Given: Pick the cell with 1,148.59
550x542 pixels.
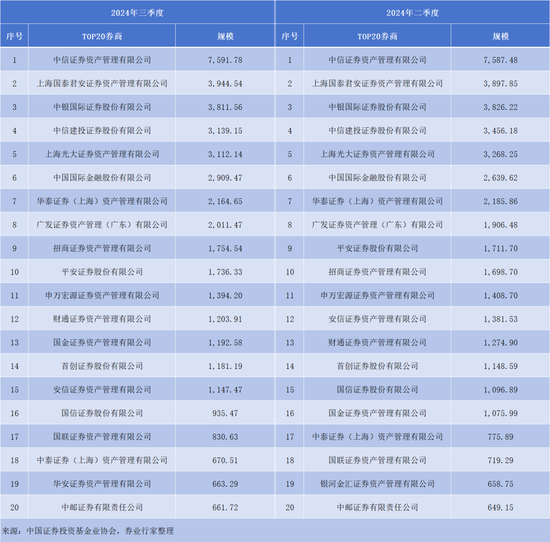Looking at the screenshot, I should 501,366.
